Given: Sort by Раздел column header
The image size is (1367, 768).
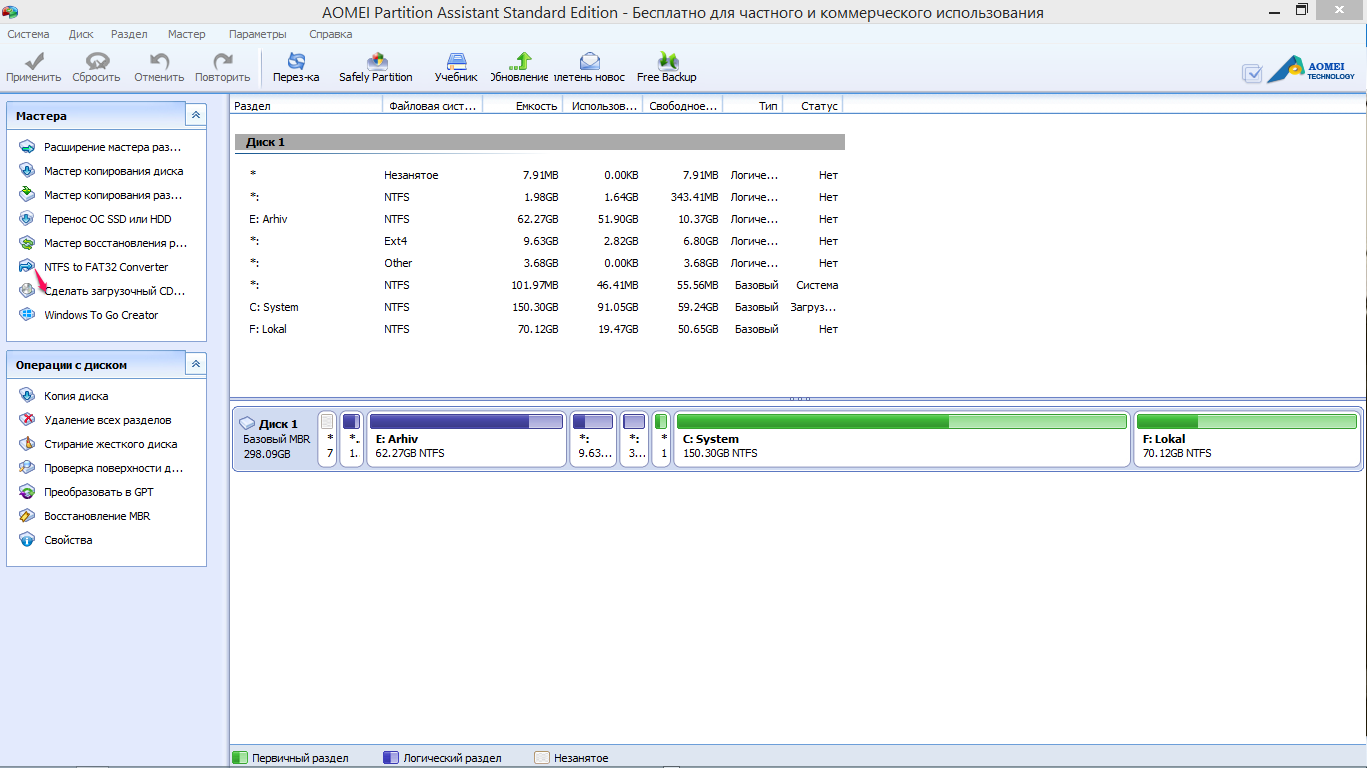Looking at the screenshot, I should coord(306,105).
